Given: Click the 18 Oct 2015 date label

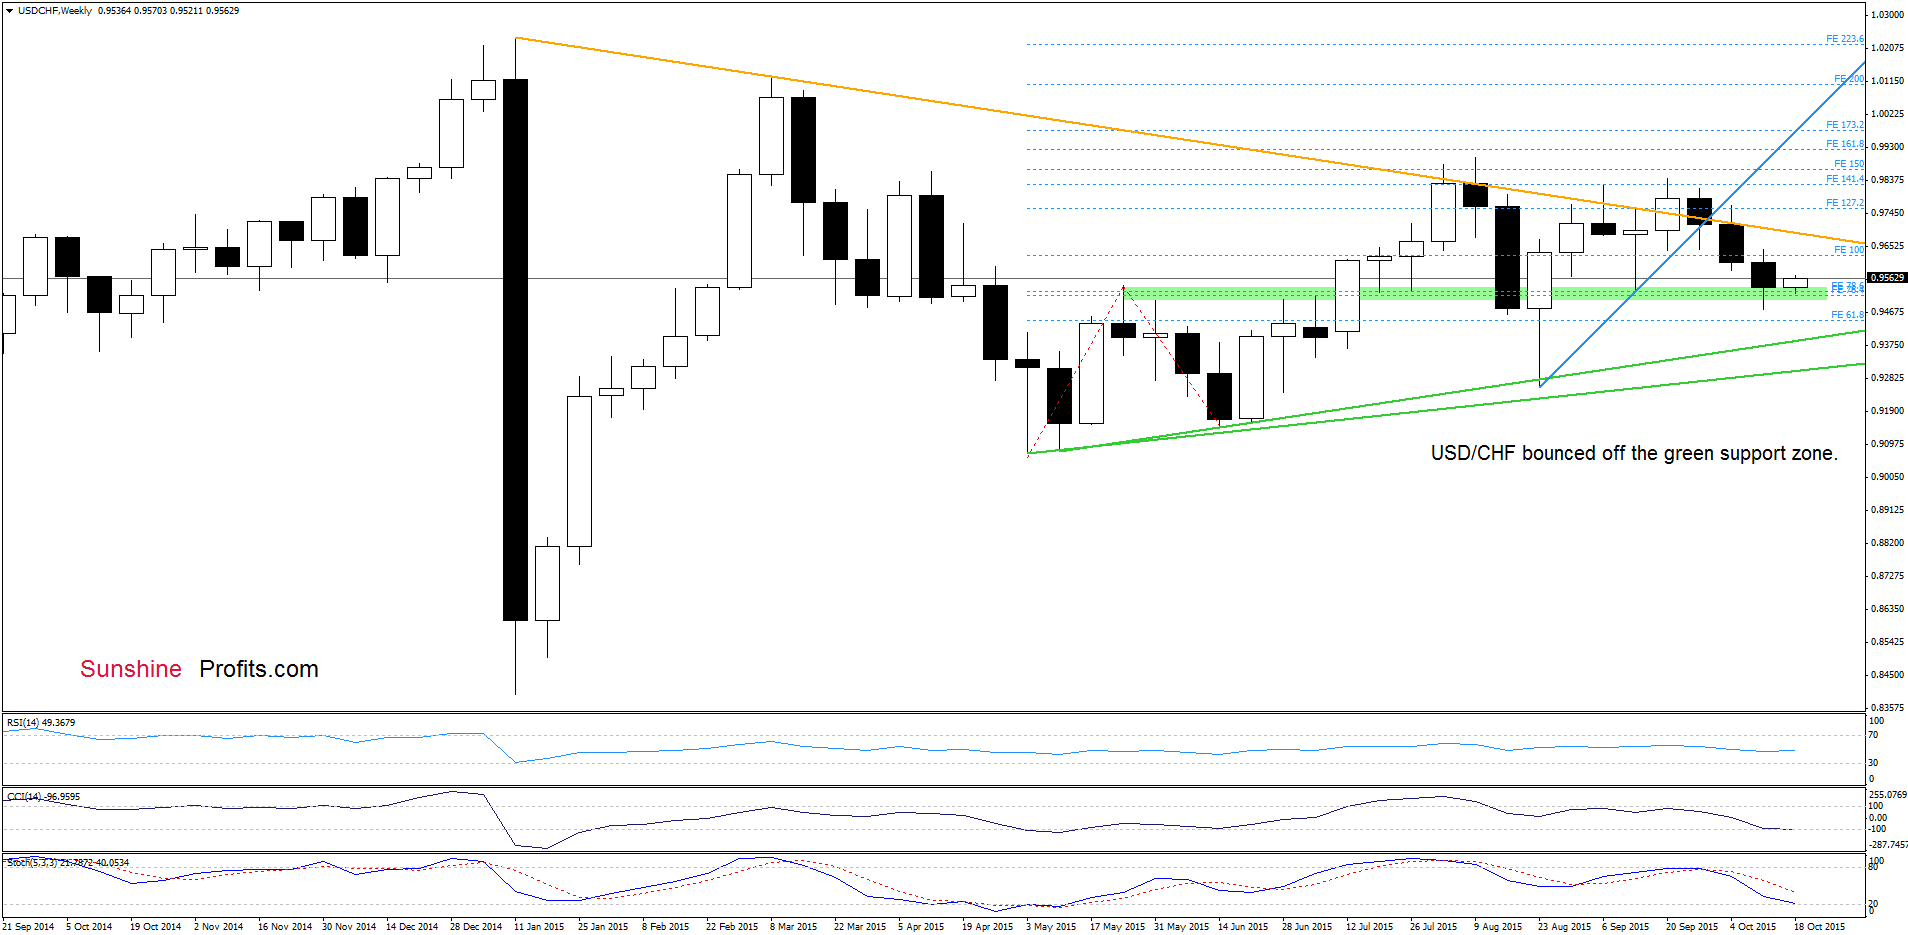Looking at the screenshot, I should tap(1819, 927).
